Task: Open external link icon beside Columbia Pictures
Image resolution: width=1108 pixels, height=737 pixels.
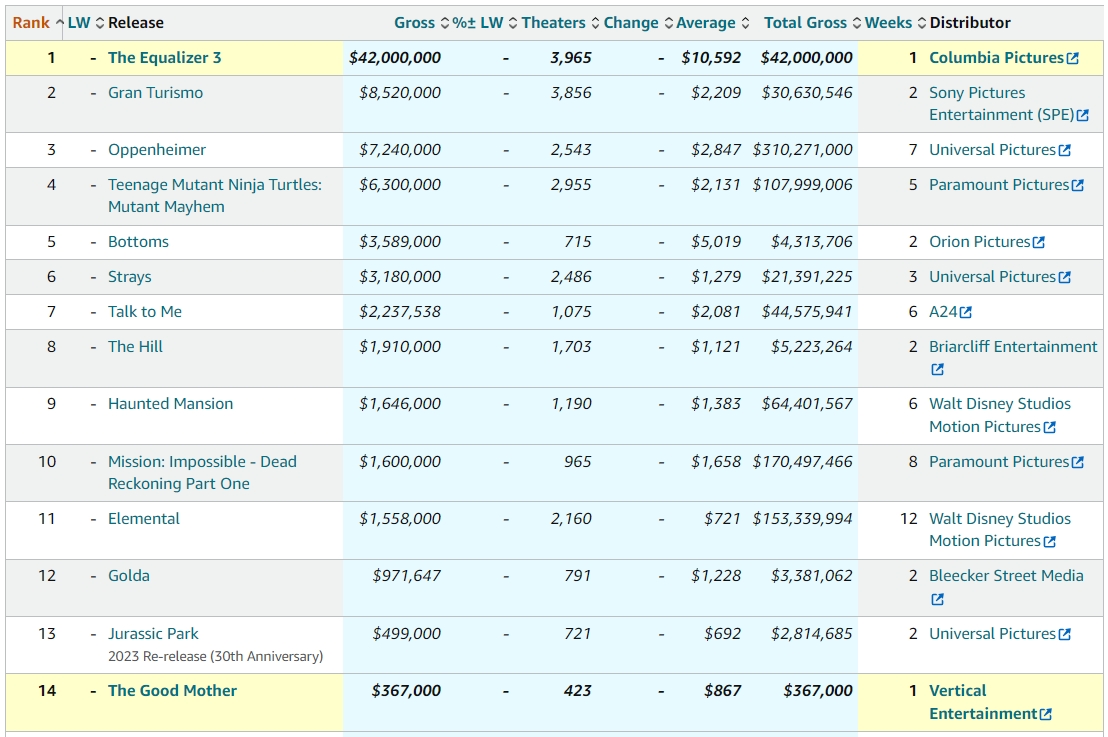Action: 1073,58
